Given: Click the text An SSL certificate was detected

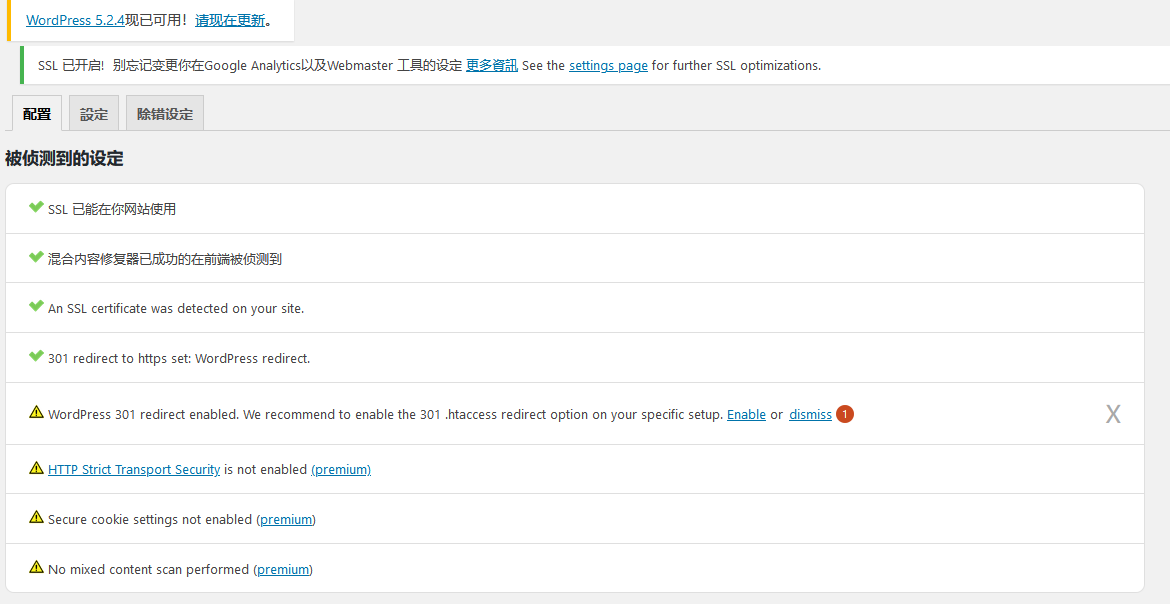Looking at the screenshot, I should (176, 308).
